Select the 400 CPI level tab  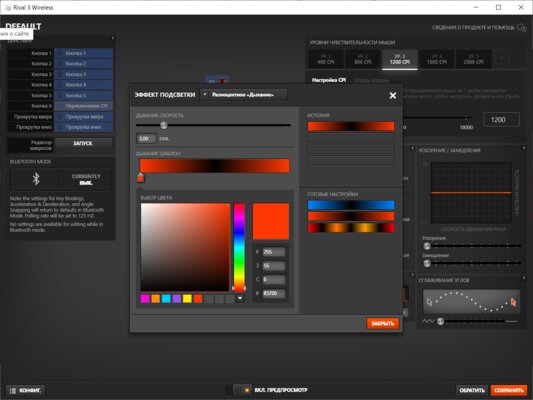326,59
